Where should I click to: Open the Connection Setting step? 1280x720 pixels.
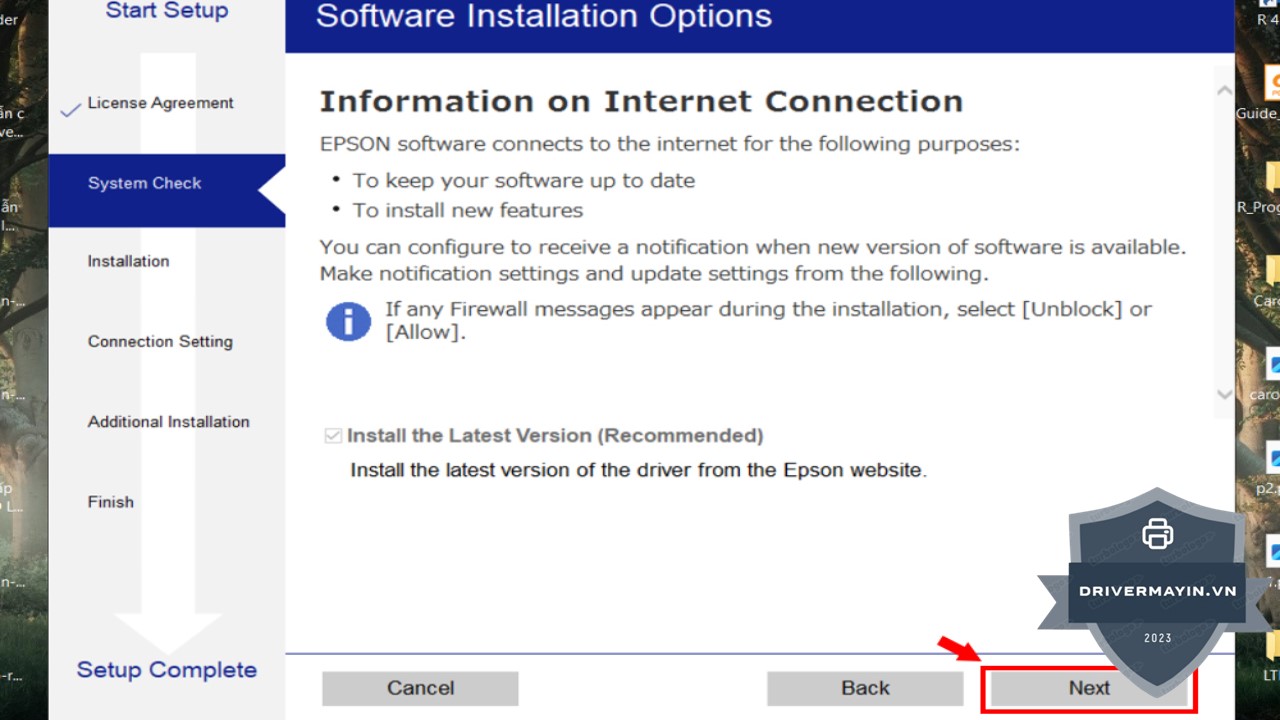tap(160, 342)
